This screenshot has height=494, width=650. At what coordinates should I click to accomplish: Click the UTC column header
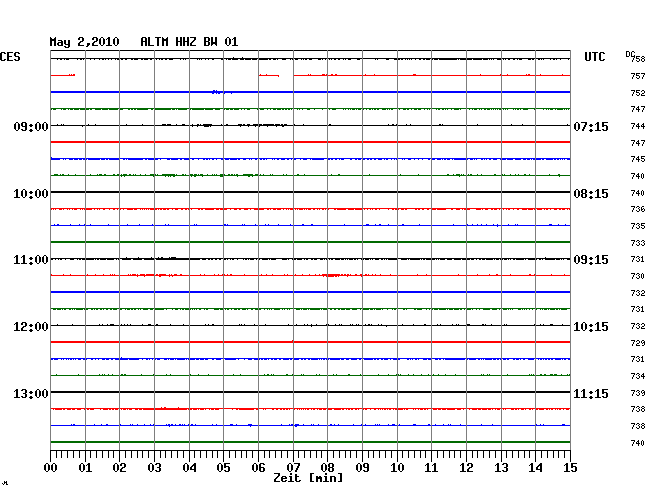[594, 57]
